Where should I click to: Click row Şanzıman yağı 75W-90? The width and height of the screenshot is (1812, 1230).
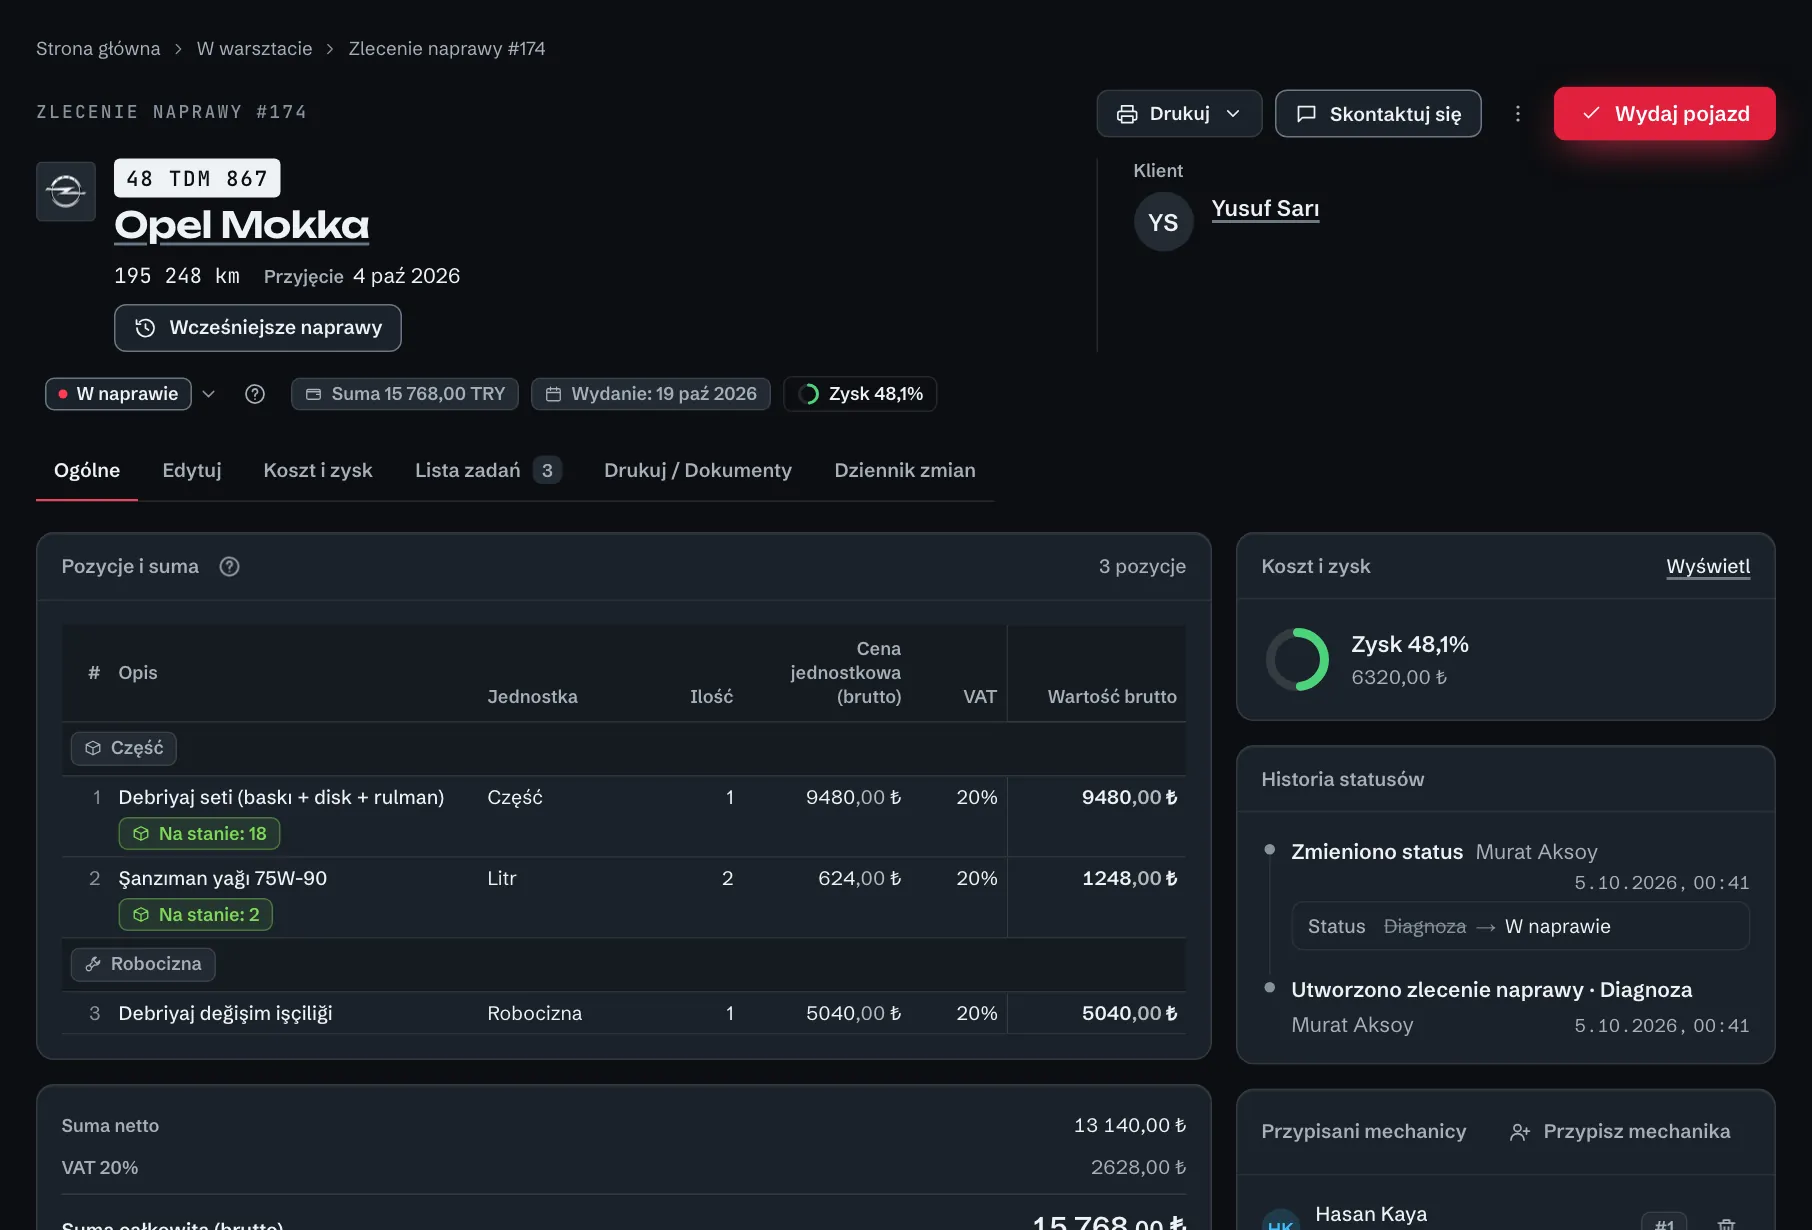pos(624,898)
